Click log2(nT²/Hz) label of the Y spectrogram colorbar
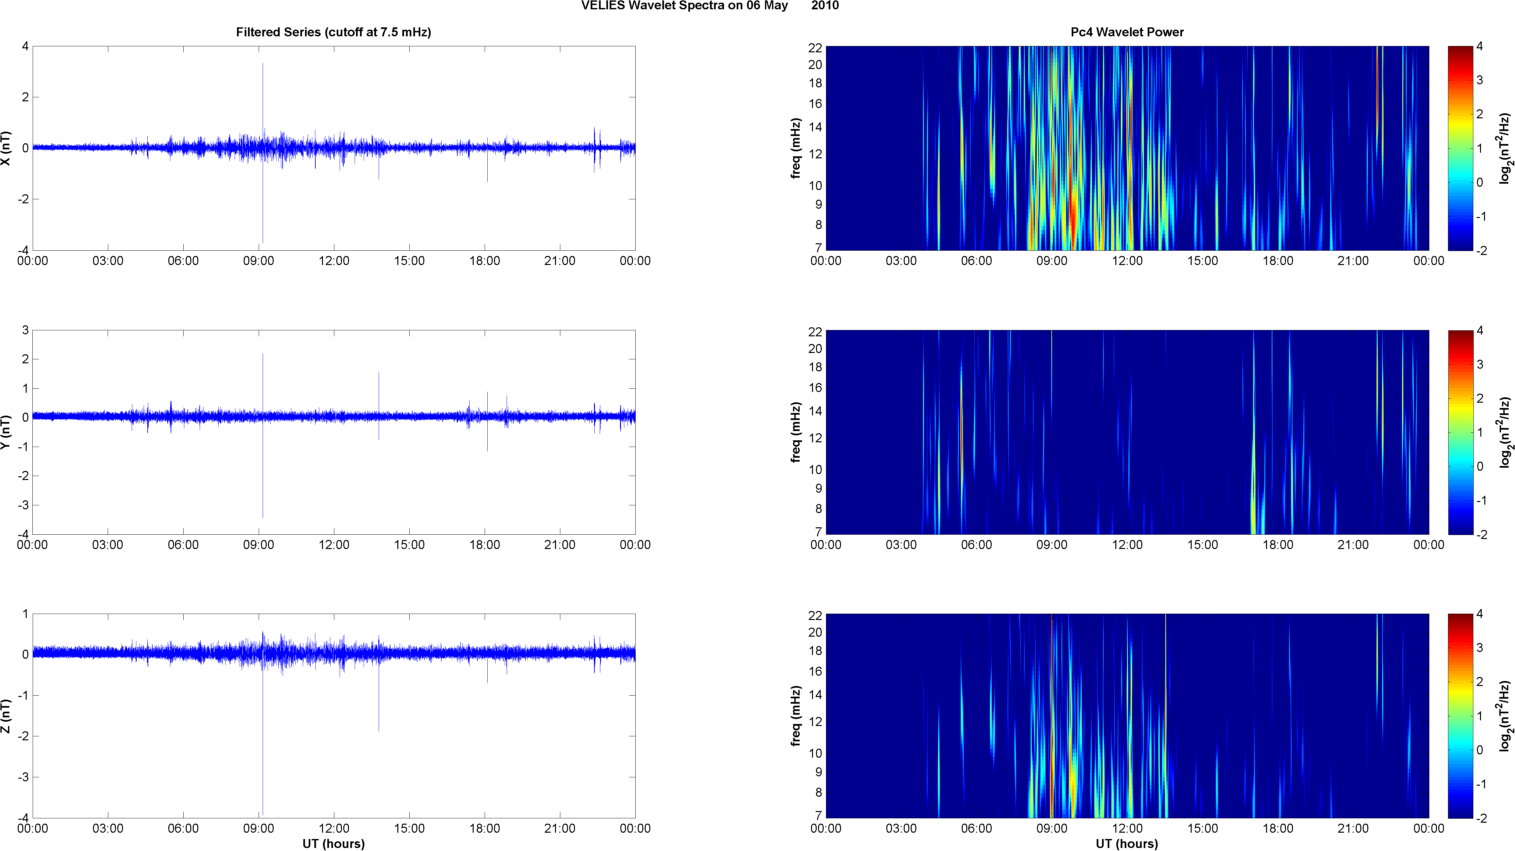 [x=1505, y=432]
